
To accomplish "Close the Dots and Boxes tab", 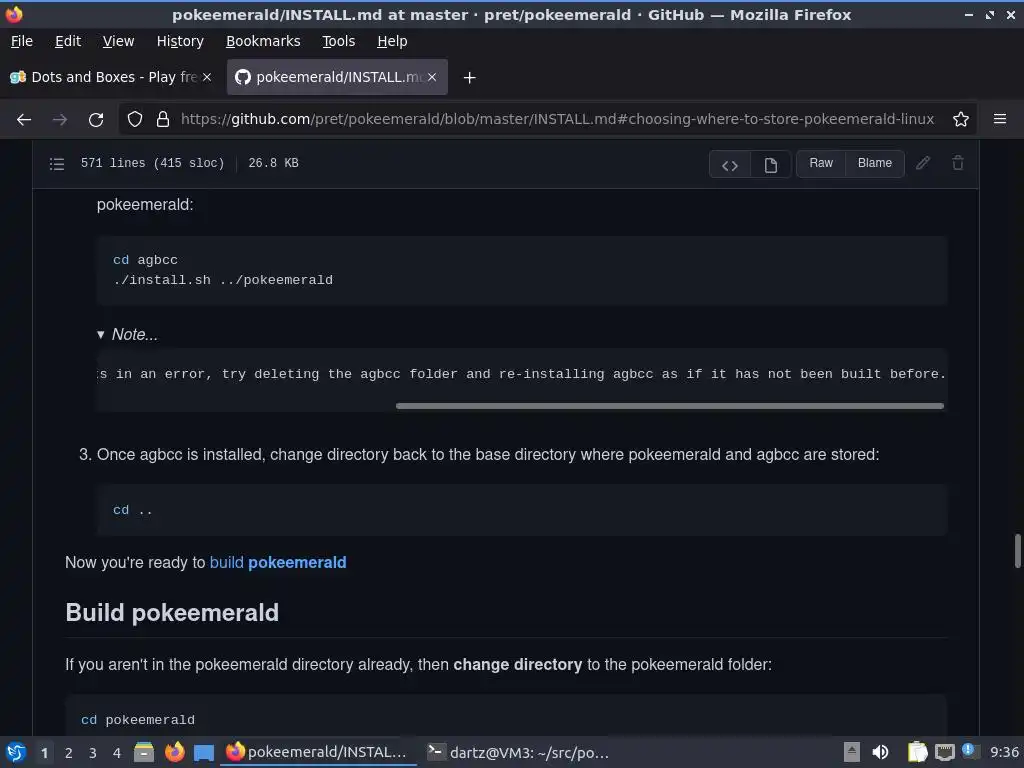I will (207, 77).
